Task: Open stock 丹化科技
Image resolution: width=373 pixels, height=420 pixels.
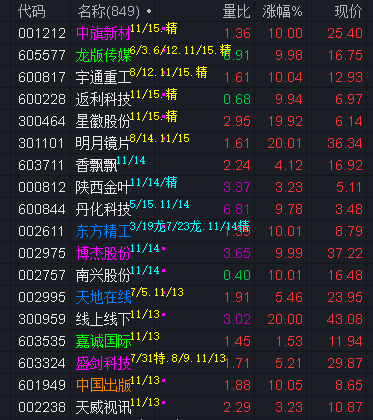Action: point(103,209)
